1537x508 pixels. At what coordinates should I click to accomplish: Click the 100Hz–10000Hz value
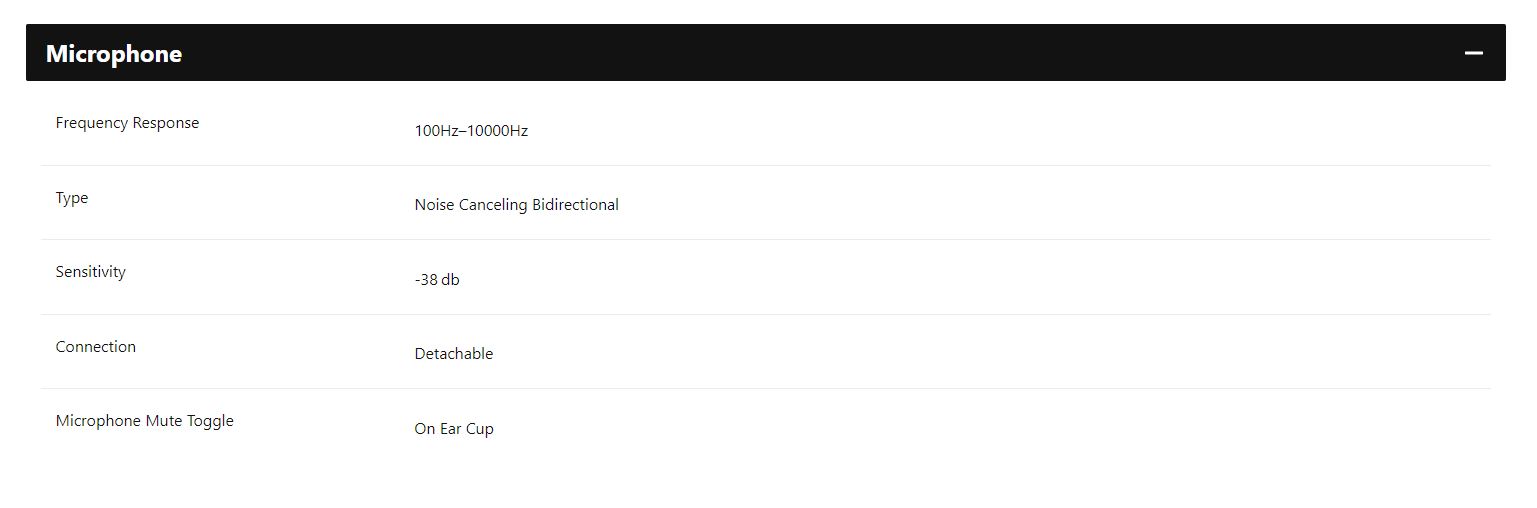pos(471,131)
